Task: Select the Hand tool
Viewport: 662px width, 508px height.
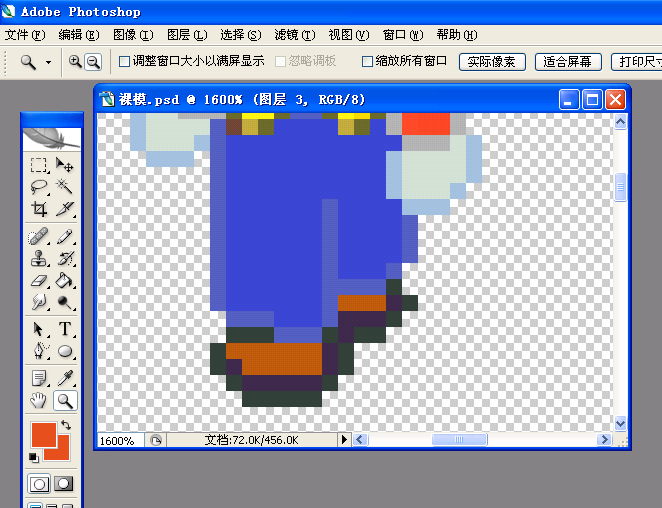Action: pyautogui.click(x=38, y=400)
